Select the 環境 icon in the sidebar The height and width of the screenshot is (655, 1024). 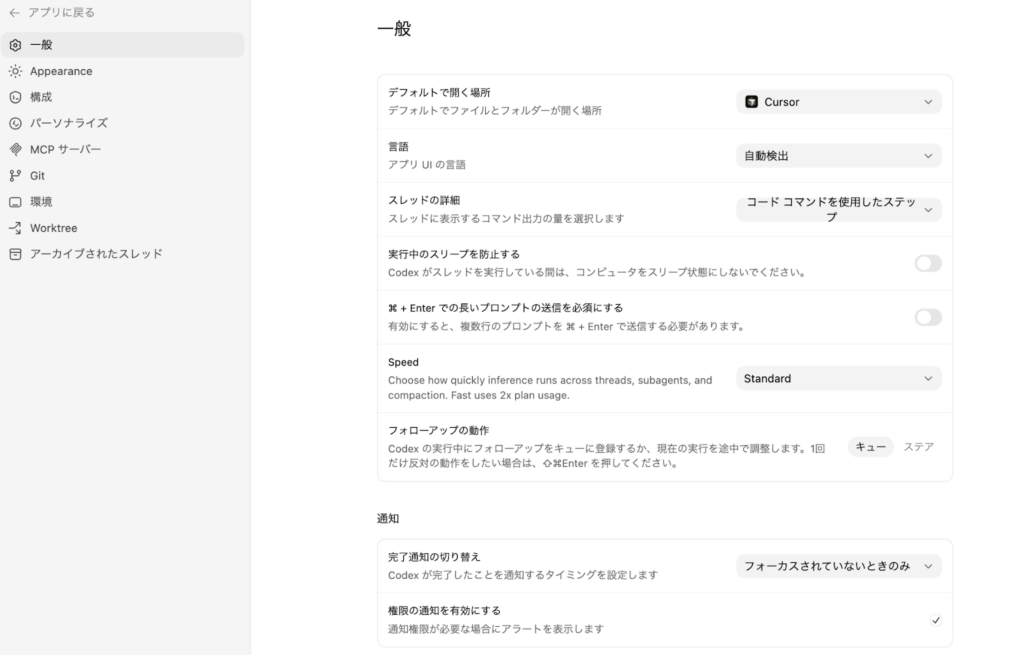pos(14,200)
